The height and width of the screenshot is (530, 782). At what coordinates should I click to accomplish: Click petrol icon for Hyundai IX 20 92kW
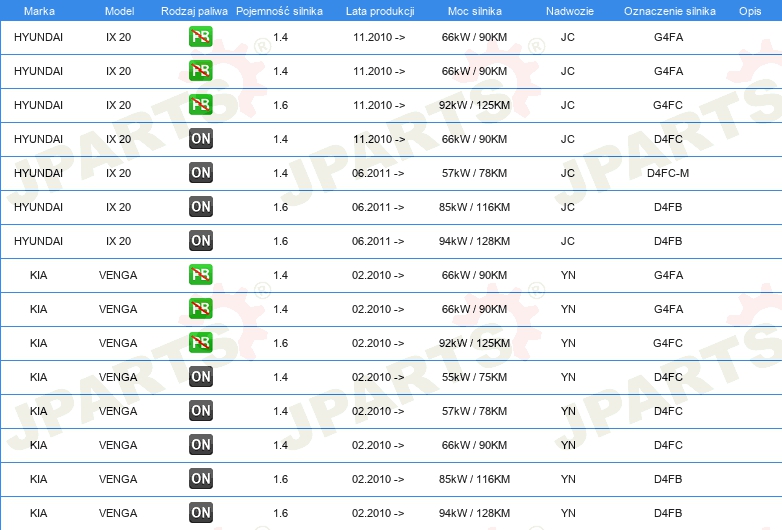coord(200,105)
